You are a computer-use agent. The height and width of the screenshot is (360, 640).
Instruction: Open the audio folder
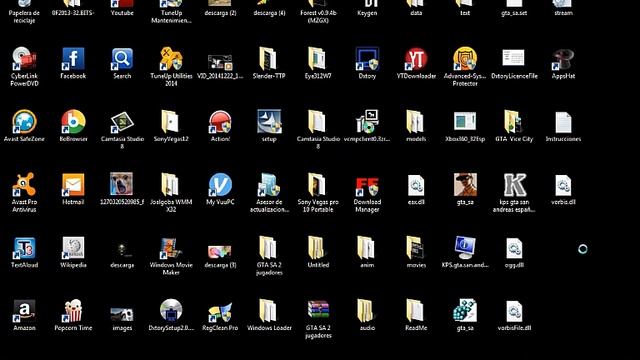click(x=366, y=311)
